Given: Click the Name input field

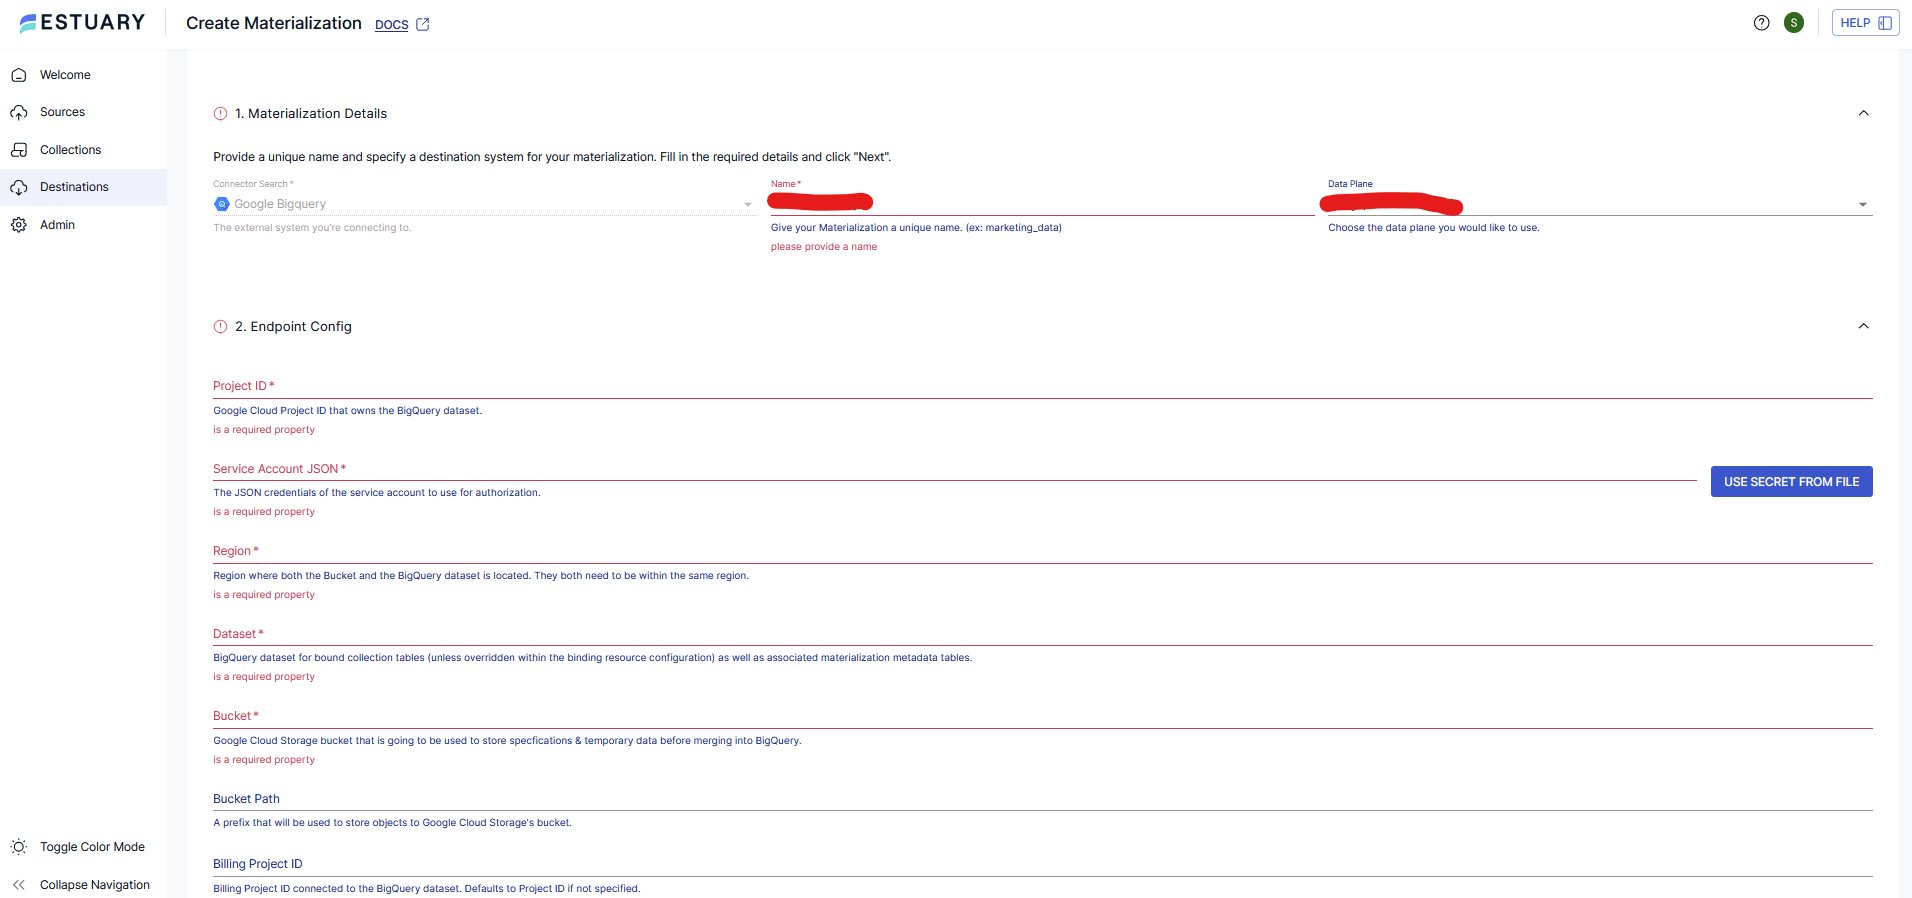Looking at the screenshot, I should 1042,203.
